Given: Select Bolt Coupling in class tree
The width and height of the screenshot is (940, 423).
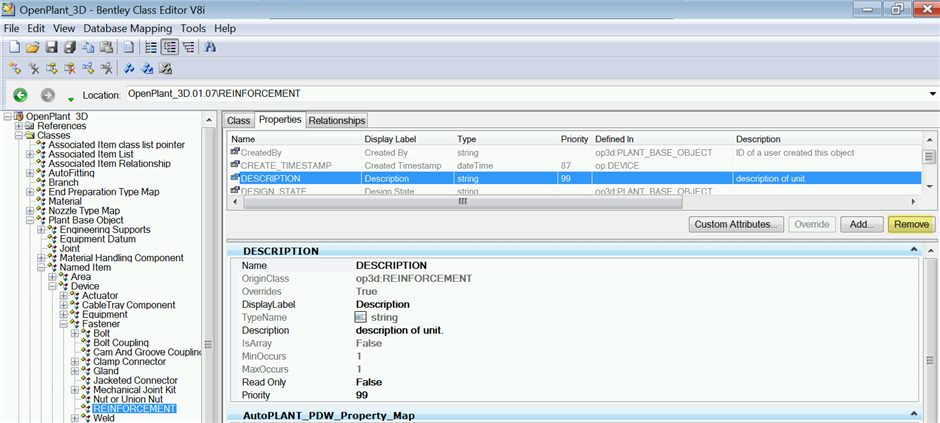Looking at the screenshot, I should pyautogui.click(x=120, y=343).
